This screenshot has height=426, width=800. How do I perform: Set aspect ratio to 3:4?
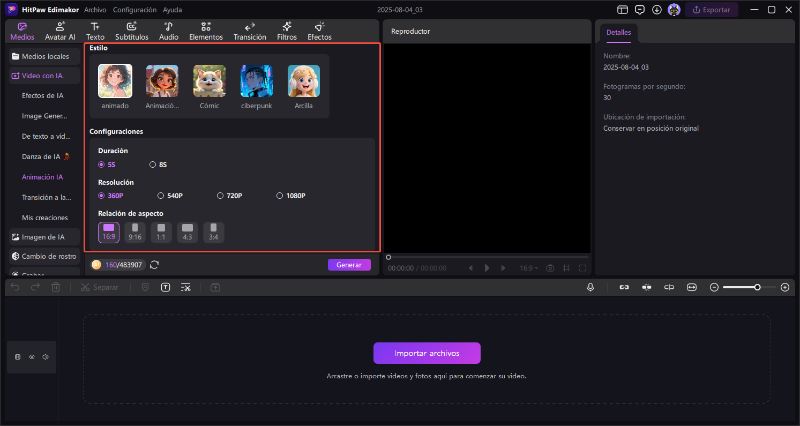pyautogui.click(x=213, y=232)
